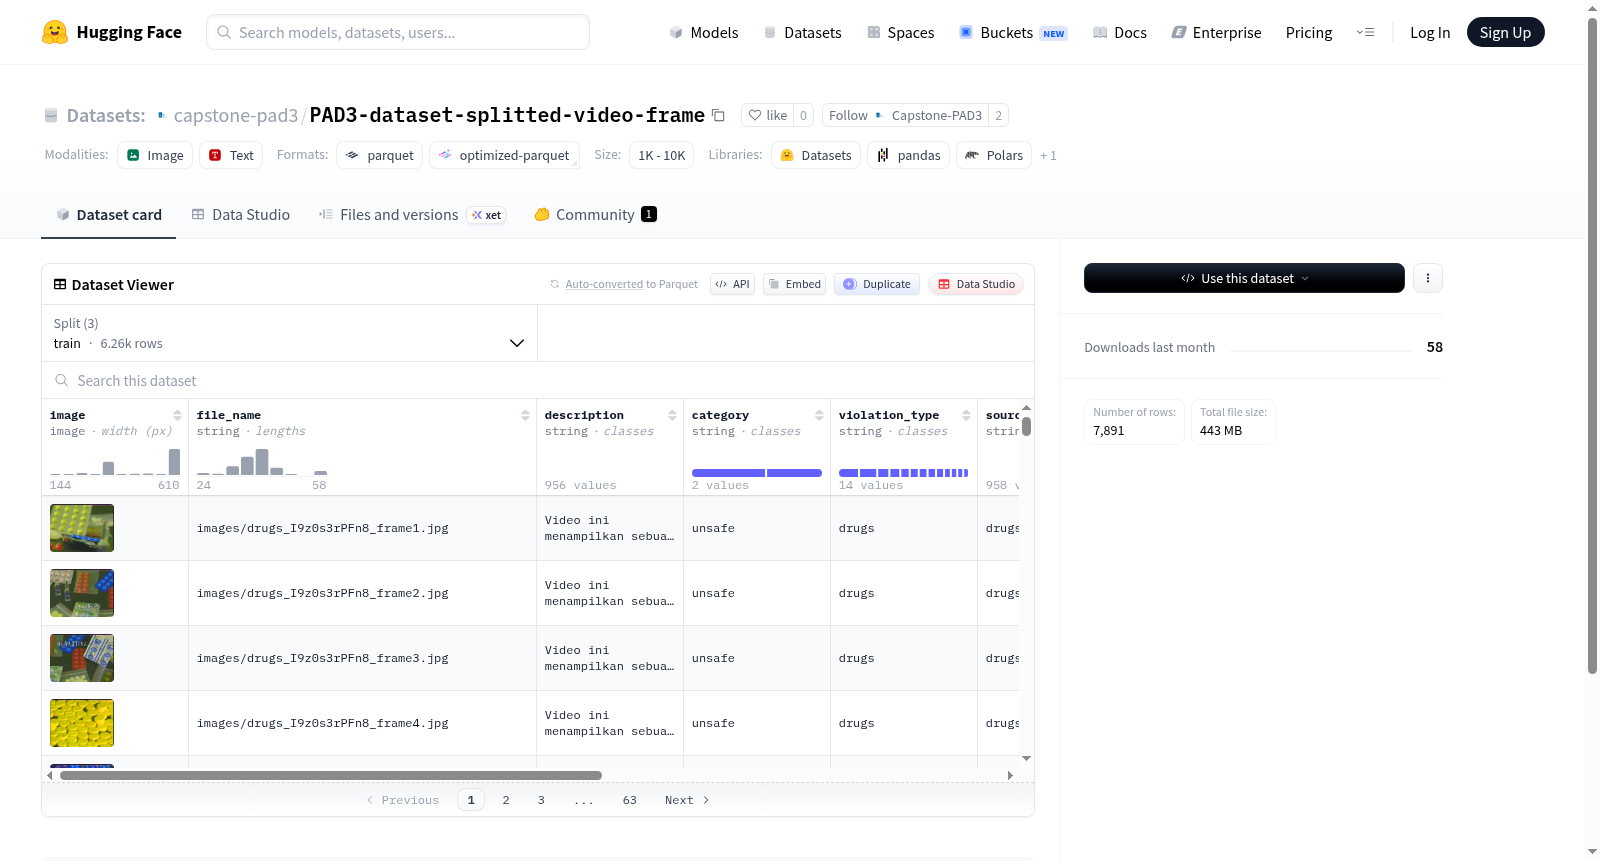Open the thumbnail for drugs frame4 row
This screenshot has height=861, width=1600.
click(x=82, y=723)
